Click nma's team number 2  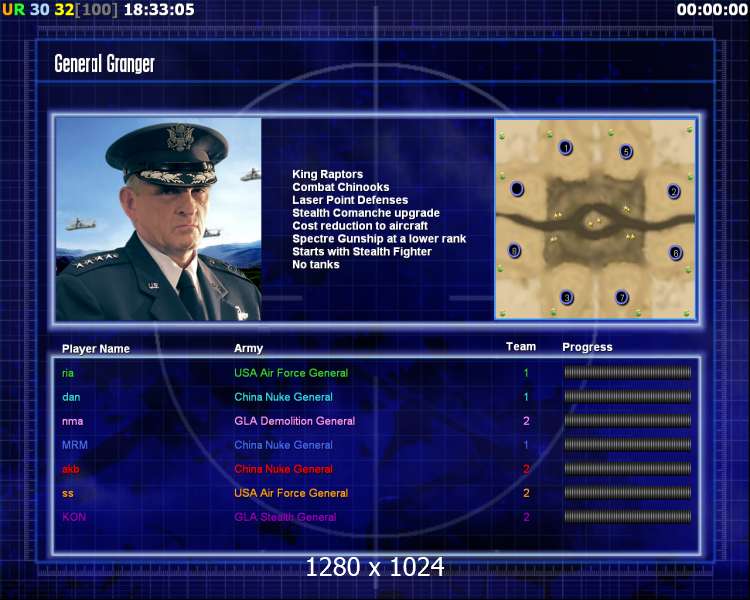point(526,421)
